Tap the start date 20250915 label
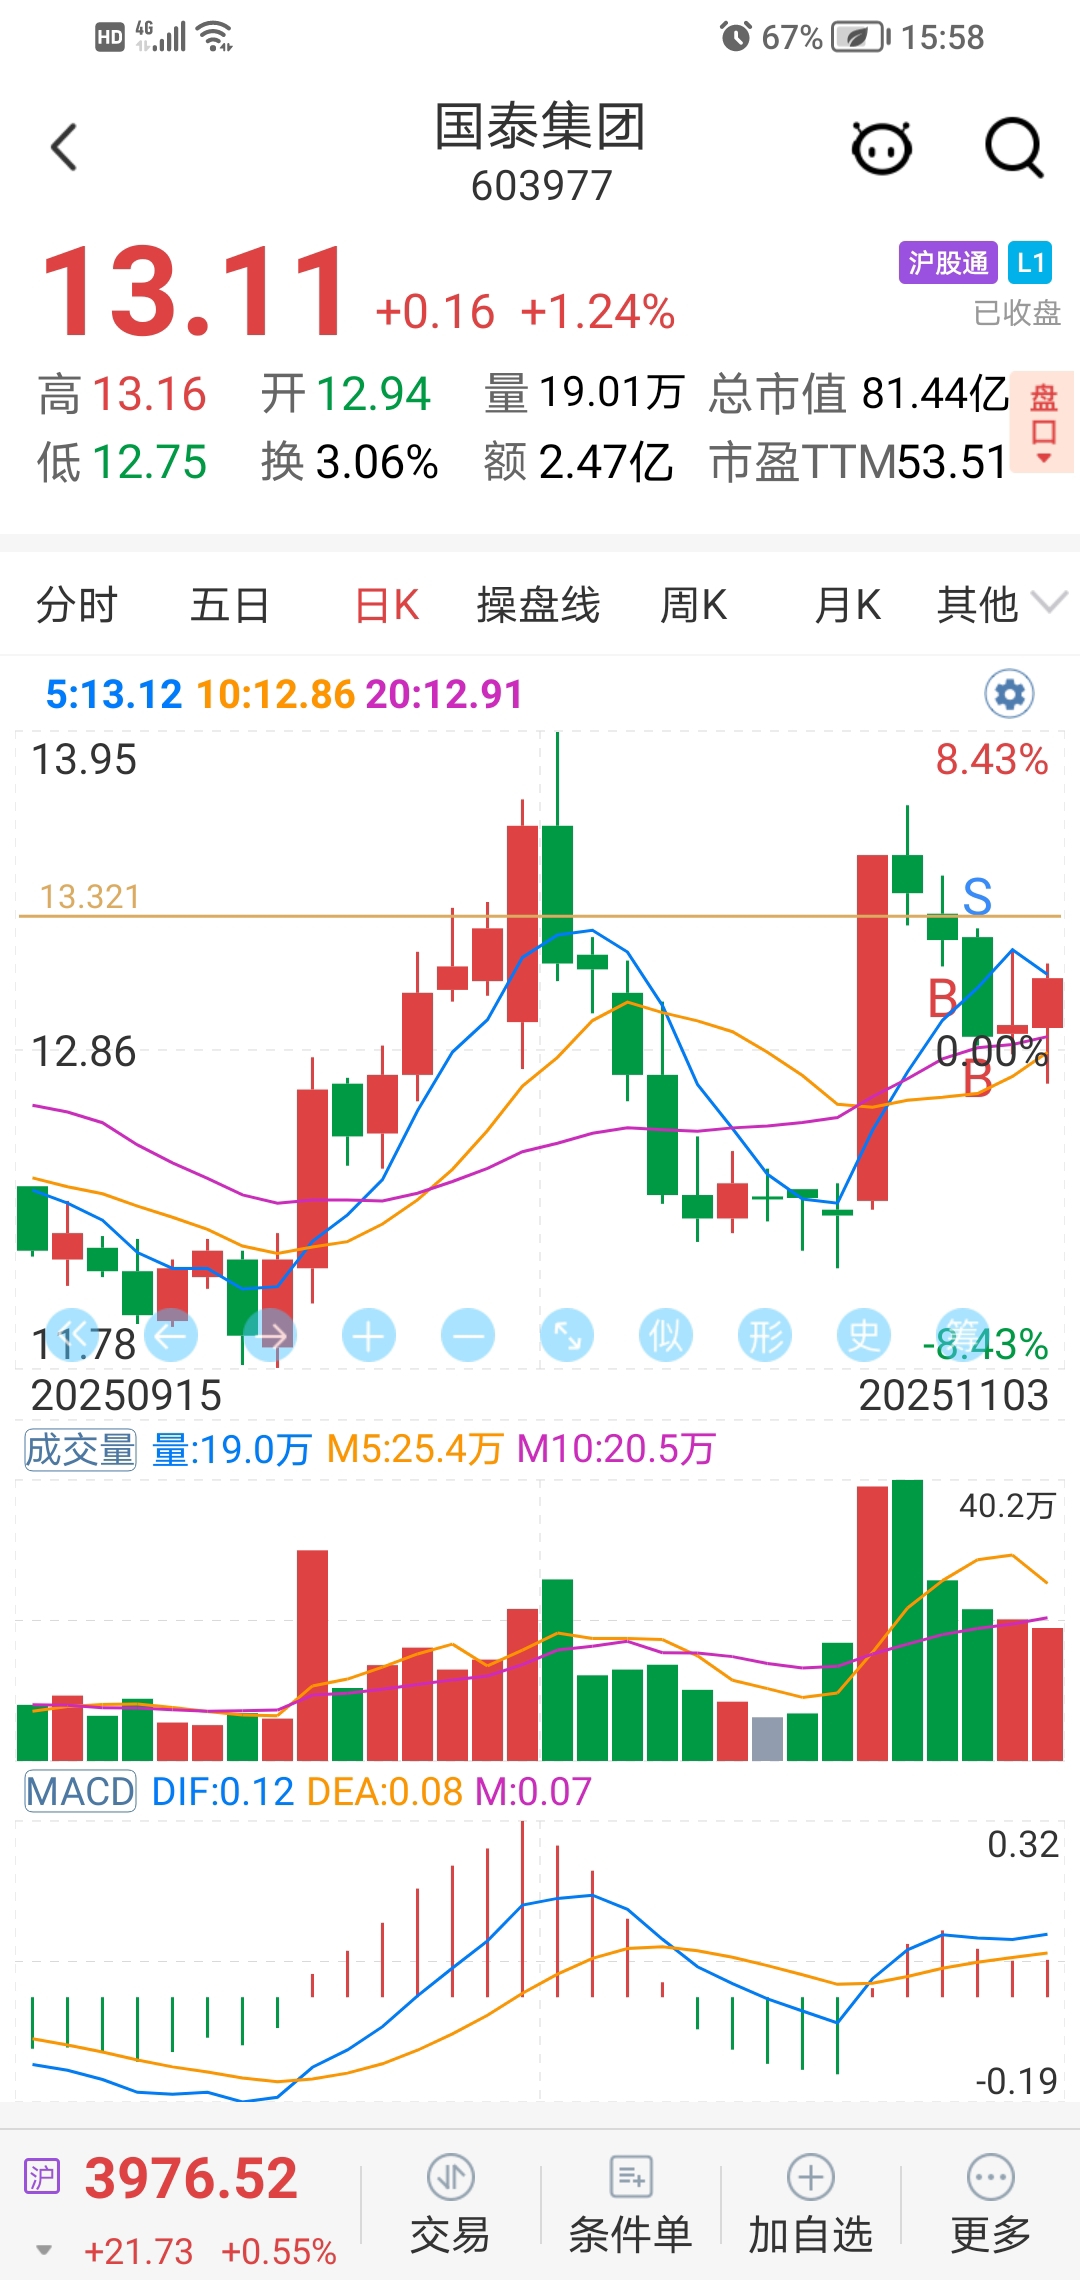This screenshot has width=1080, height=2280. pos(126,1396)
